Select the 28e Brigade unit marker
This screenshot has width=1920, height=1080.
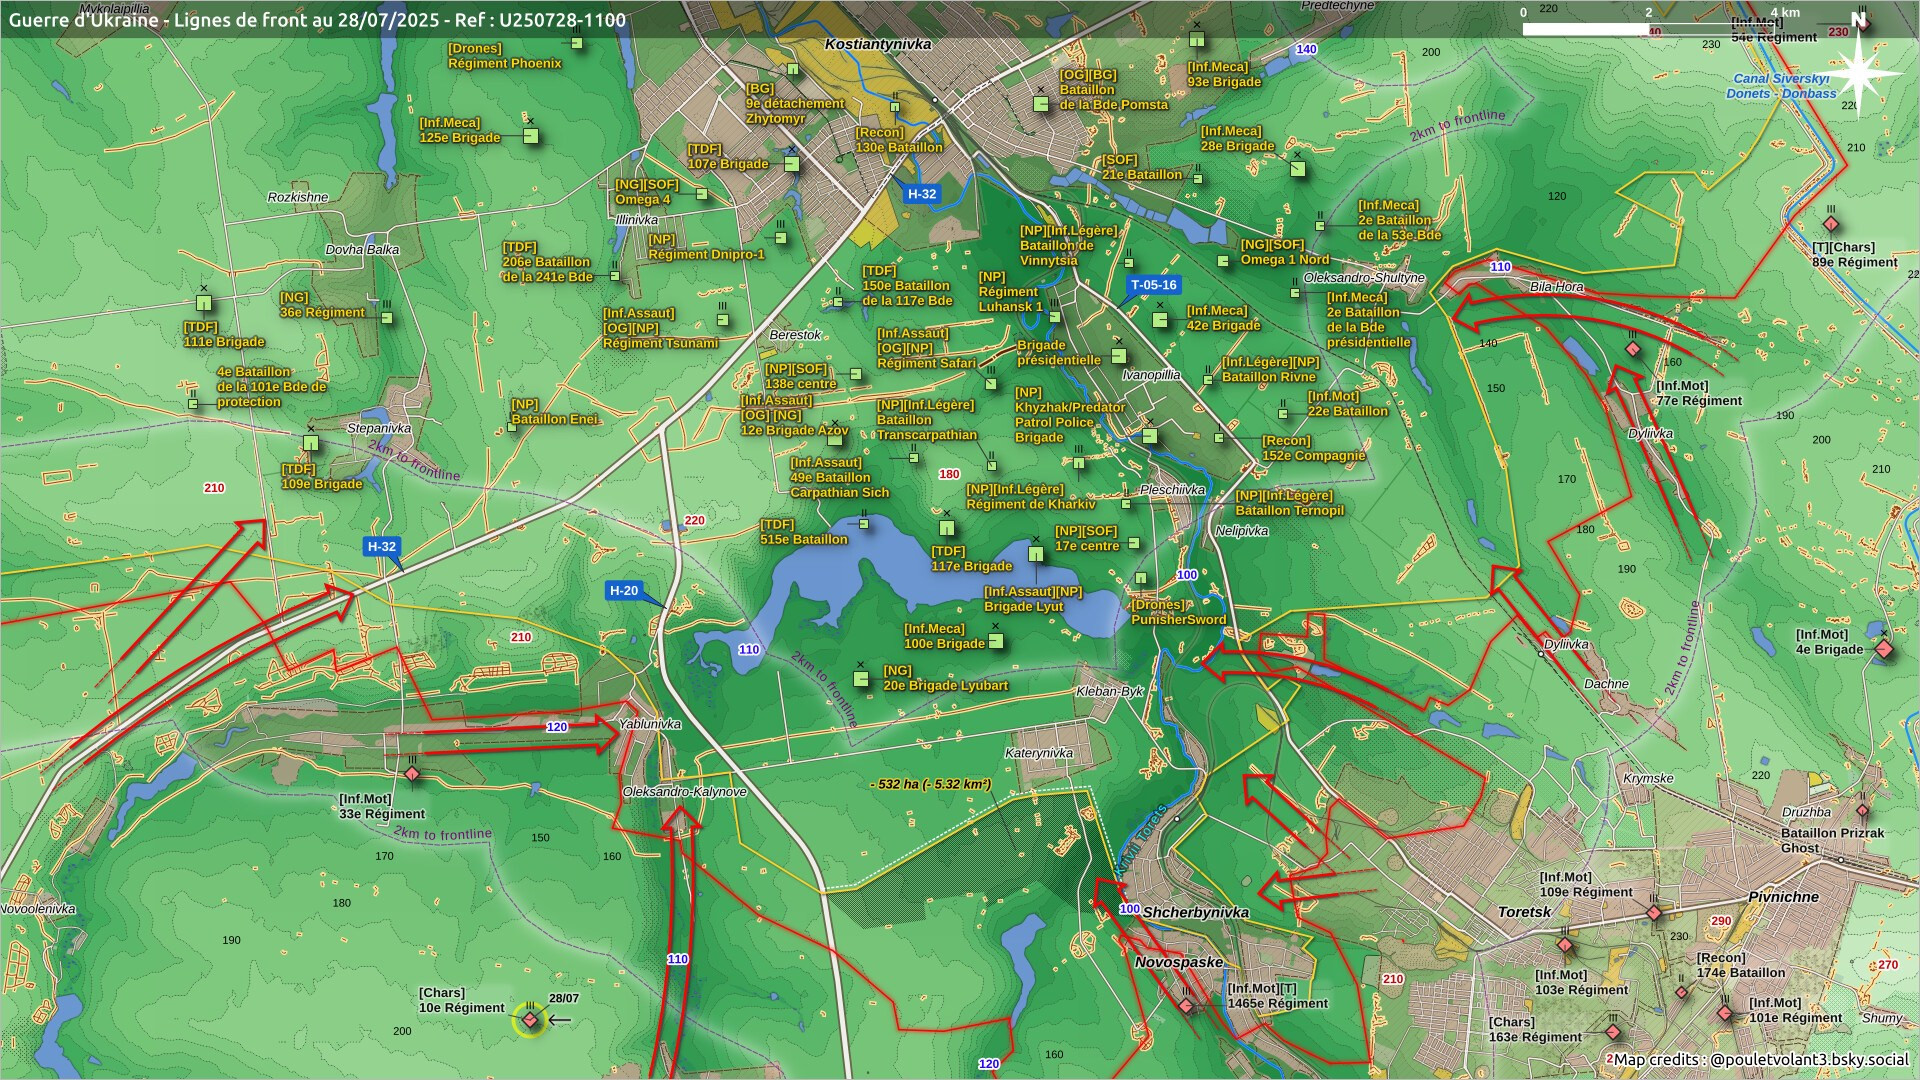pos(1297,168)
